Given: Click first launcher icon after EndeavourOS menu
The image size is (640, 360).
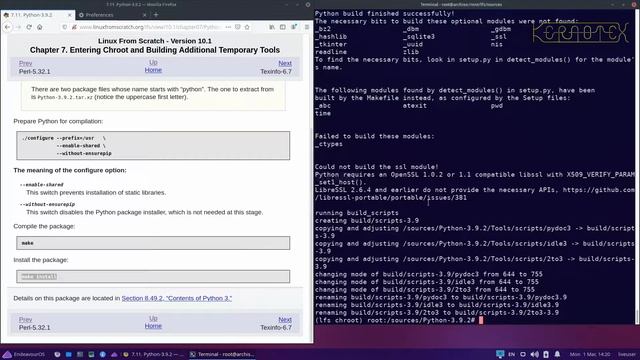Looking at the screenshot, I should [57, 354].
